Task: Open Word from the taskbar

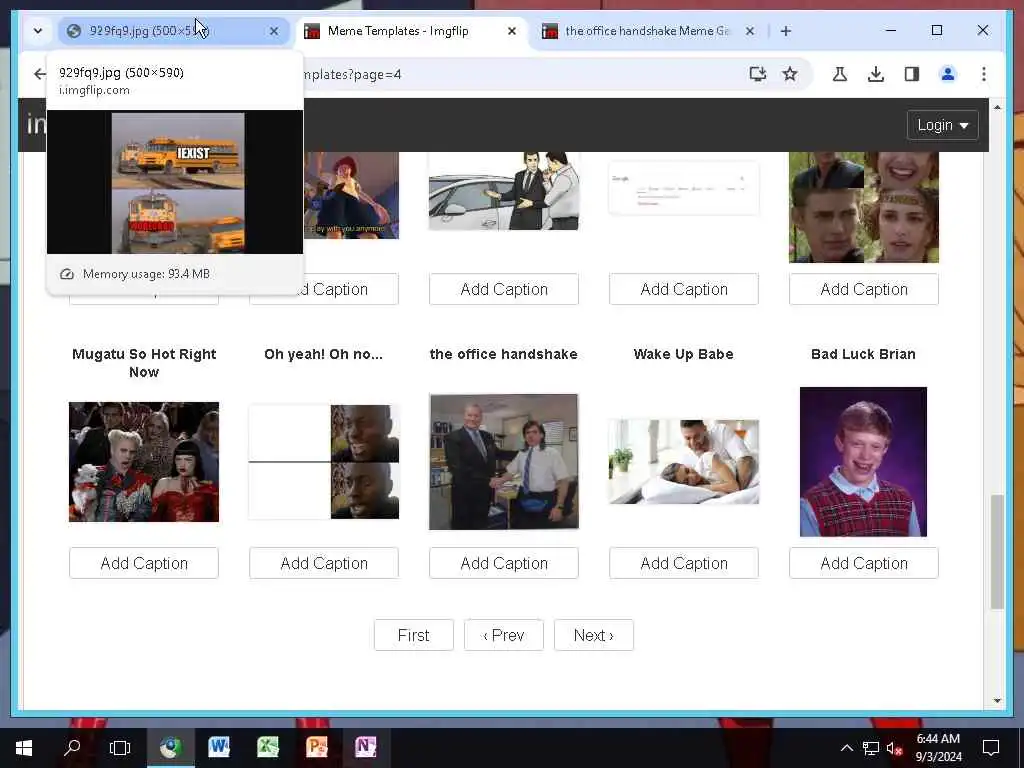Action: [x=219, y=748]
